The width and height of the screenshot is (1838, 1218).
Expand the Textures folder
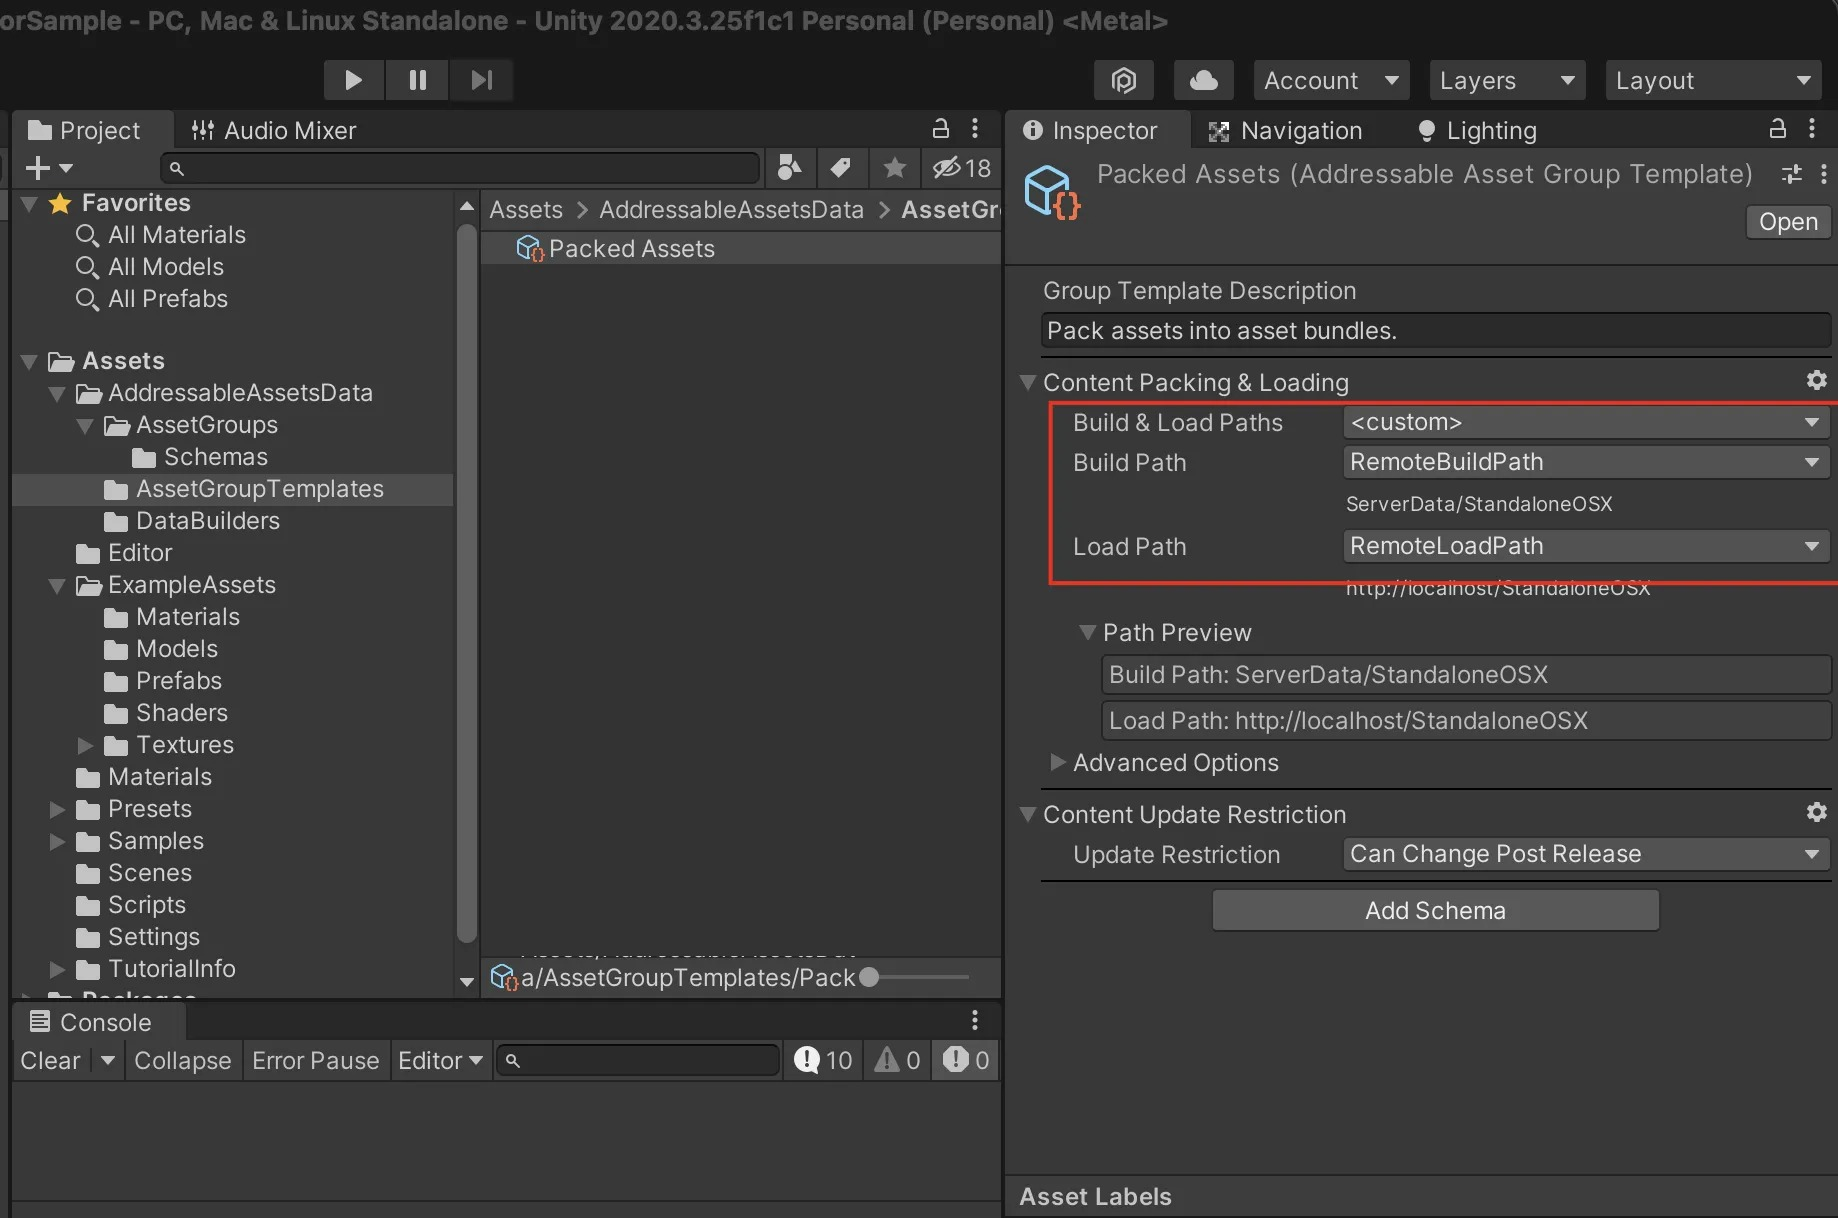click(x=85, y=745)
